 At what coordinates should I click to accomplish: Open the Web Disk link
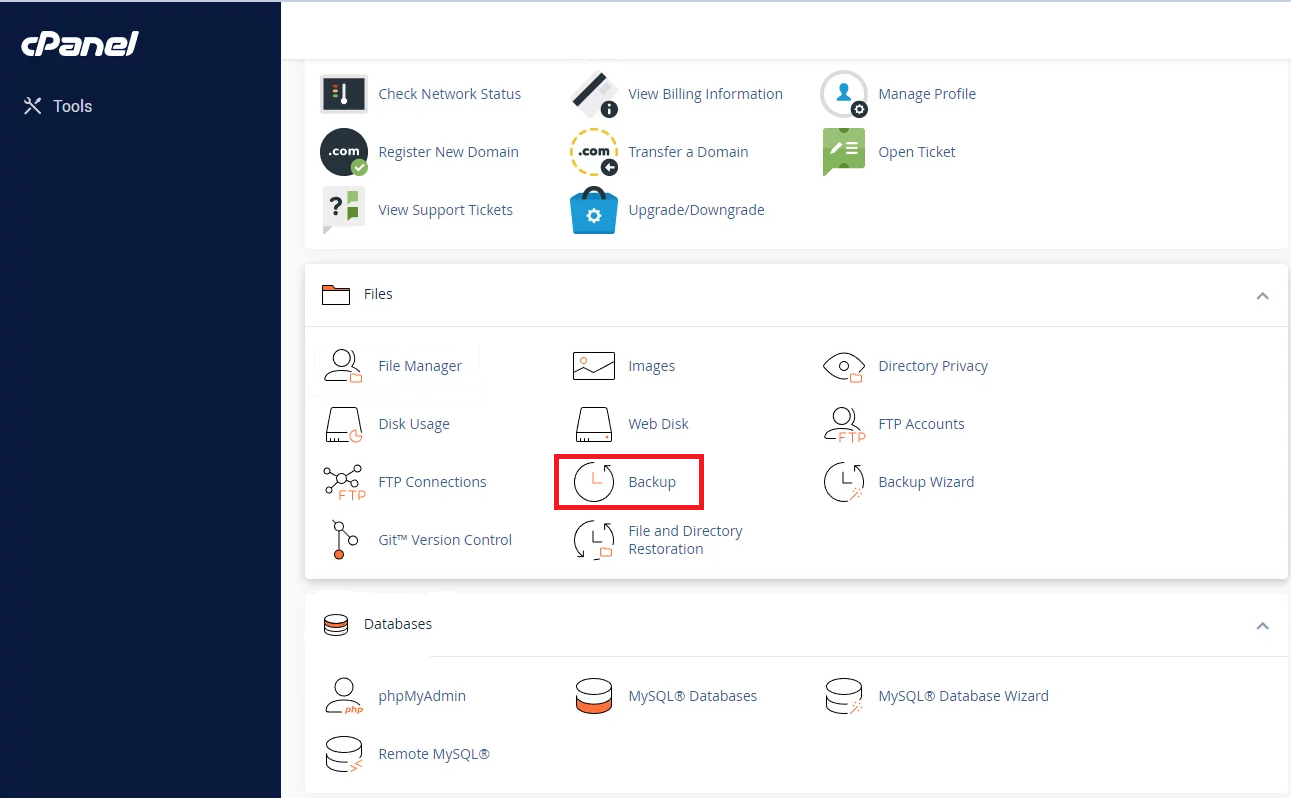point(659,424)
